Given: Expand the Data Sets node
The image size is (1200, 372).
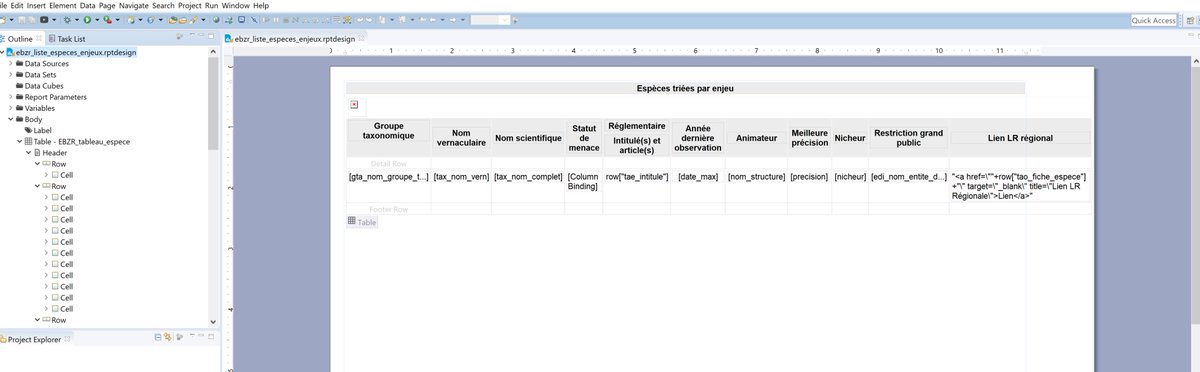Looking at the screenshot, I should pyautogui.click(x=10, y=74).
